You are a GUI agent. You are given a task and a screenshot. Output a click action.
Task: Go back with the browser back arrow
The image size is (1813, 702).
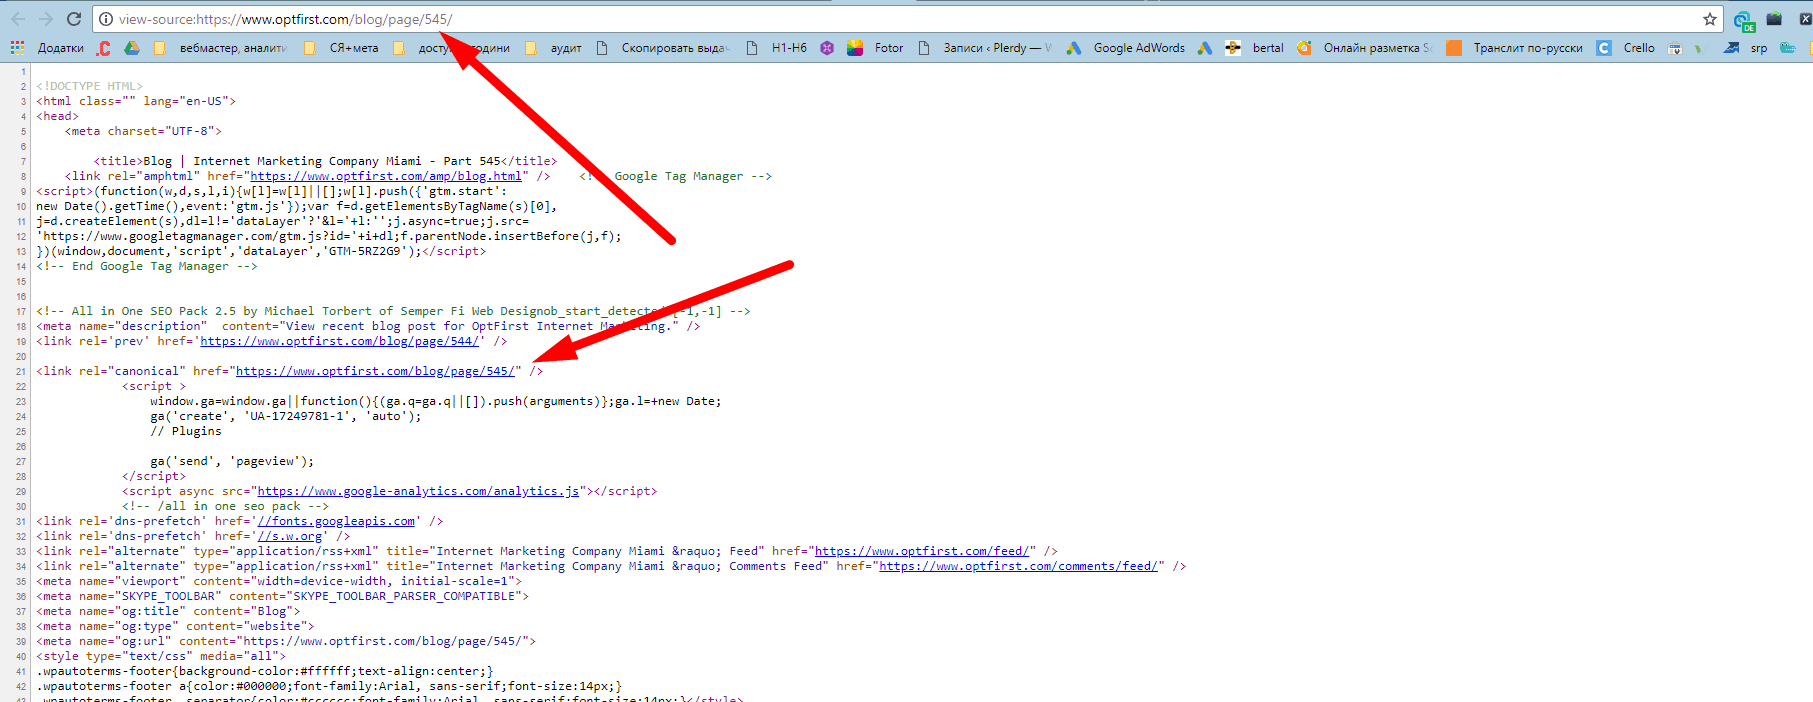[x=18, y=19]
